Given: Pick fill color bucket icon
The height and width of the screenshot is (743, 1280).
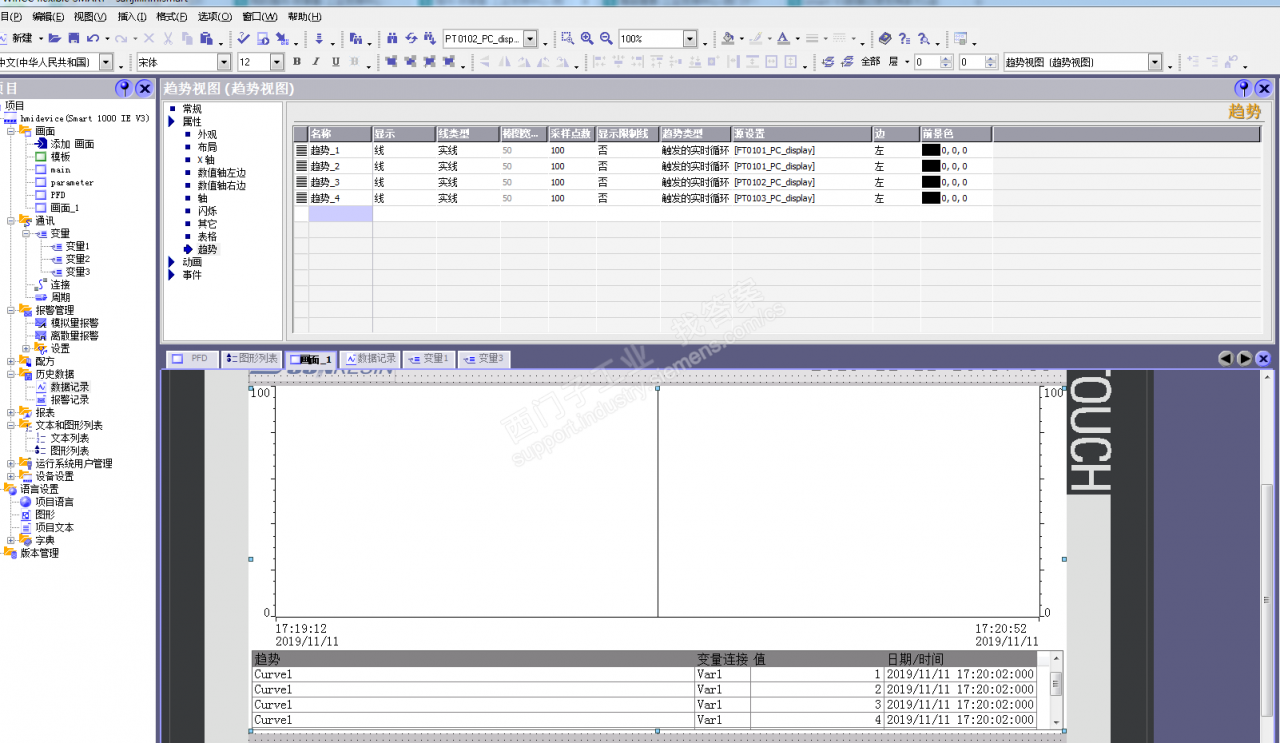Looking at the screenshot, I should pyautogui.click(x=727, y=38).
